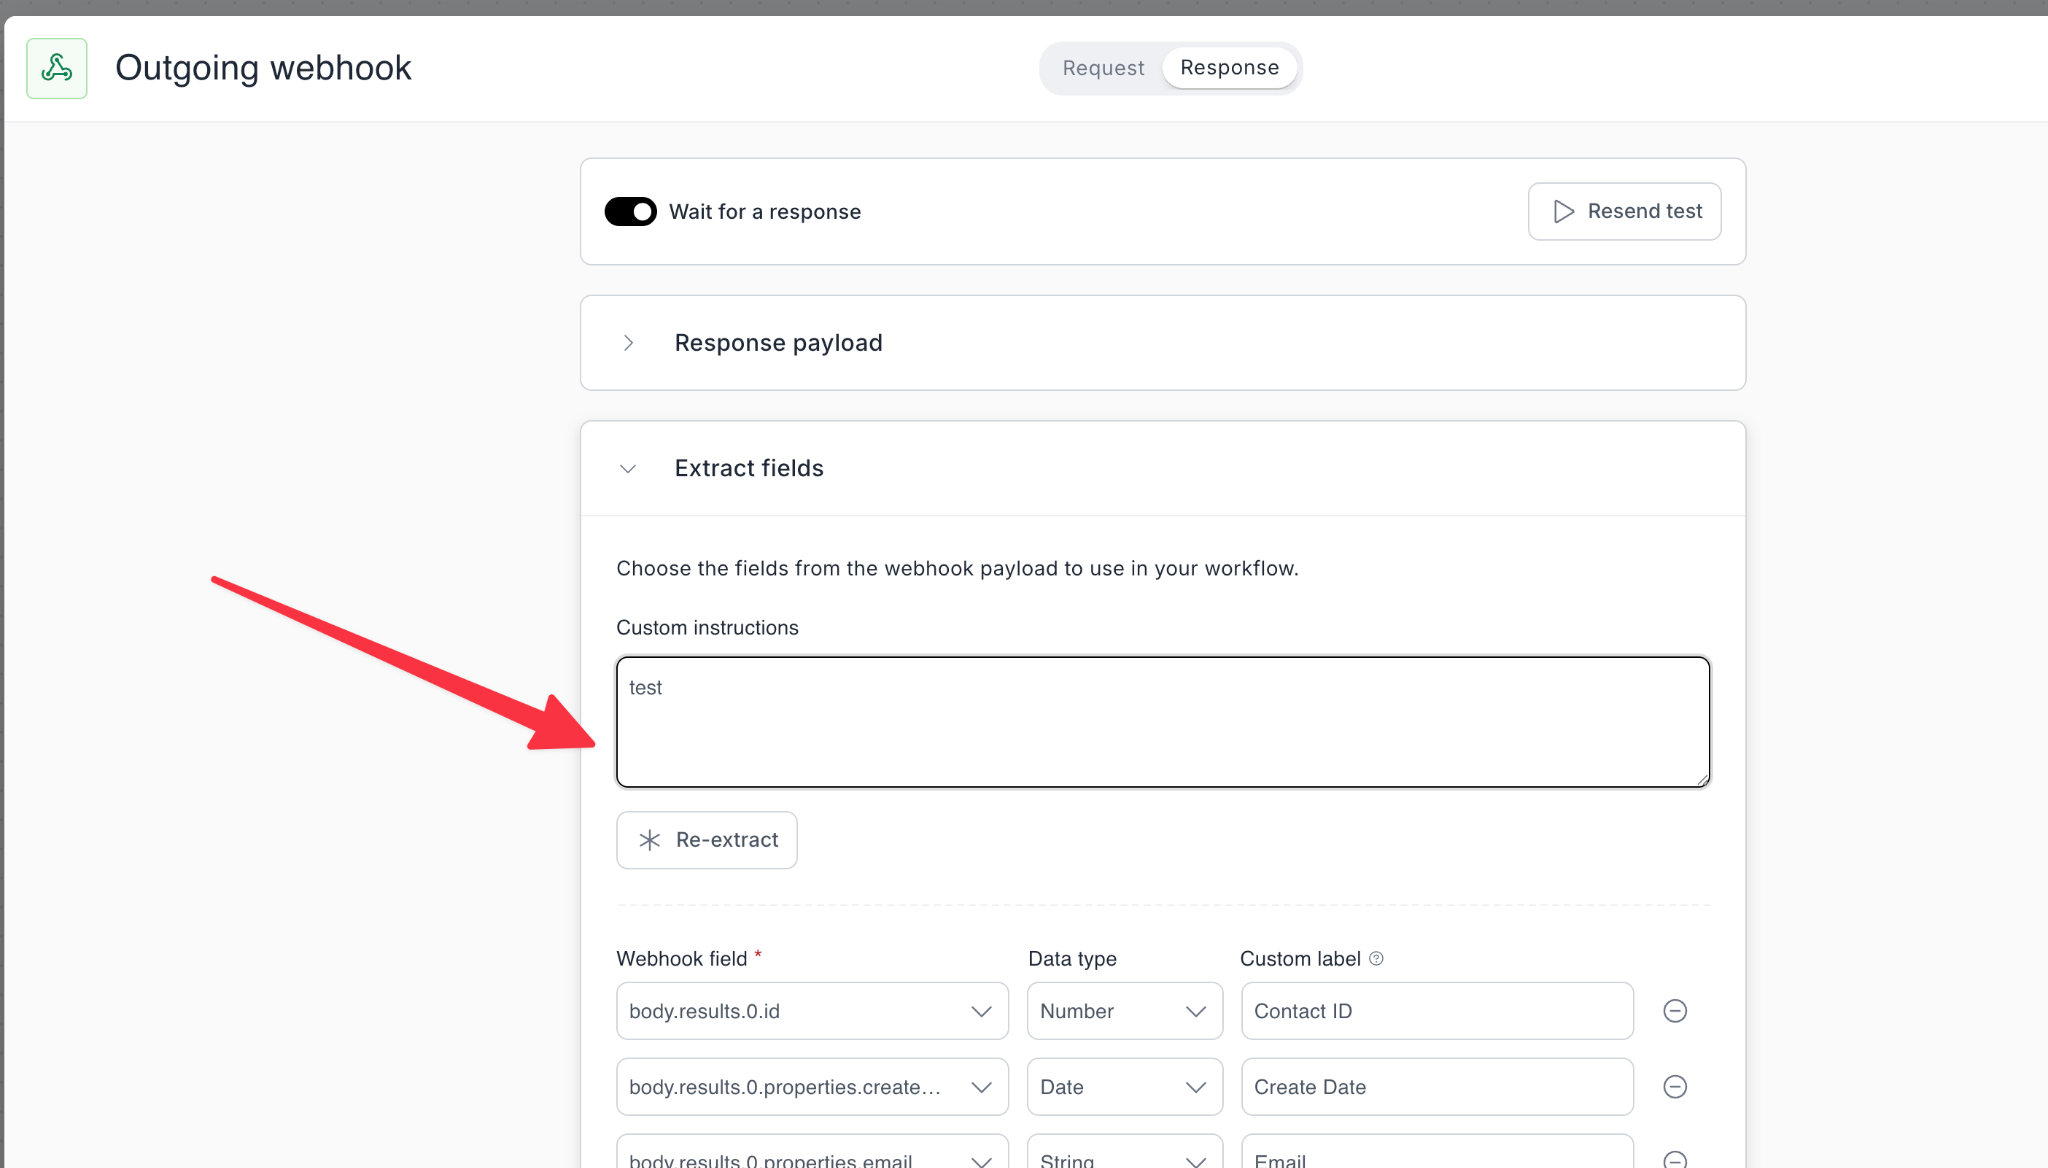Viewport: 2048px width, 1168px height.
Task: Click the Custom instructions text area
Action: (x=1162, y=722)
